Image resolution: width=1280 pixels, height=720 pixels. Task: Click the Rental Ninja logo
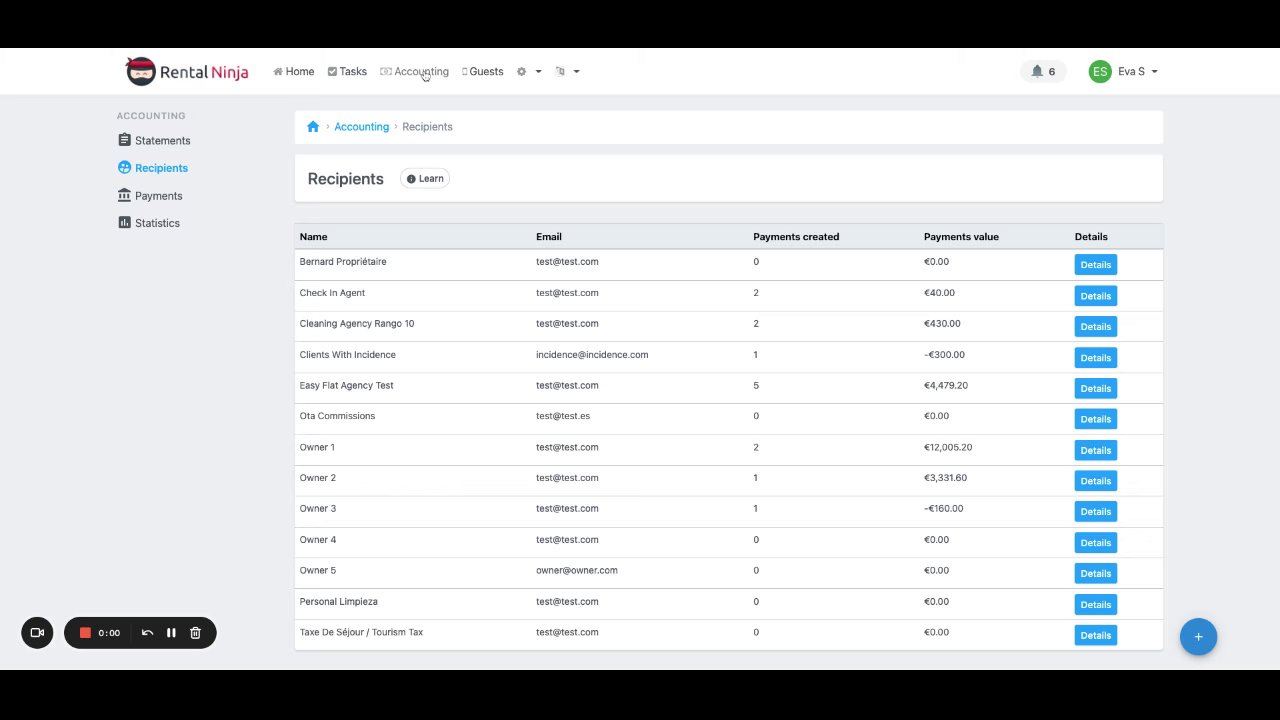[x=187, y=71]
